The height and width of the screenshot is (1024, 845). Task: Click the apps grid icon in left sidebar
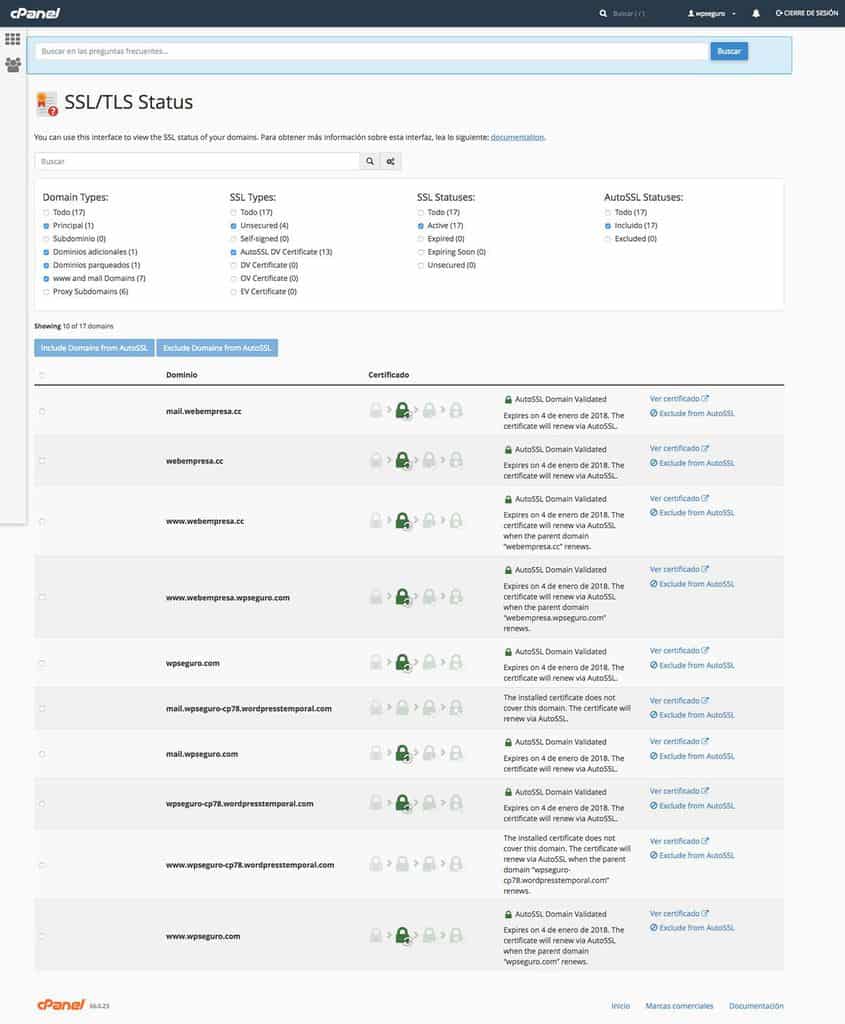(13, 38)
